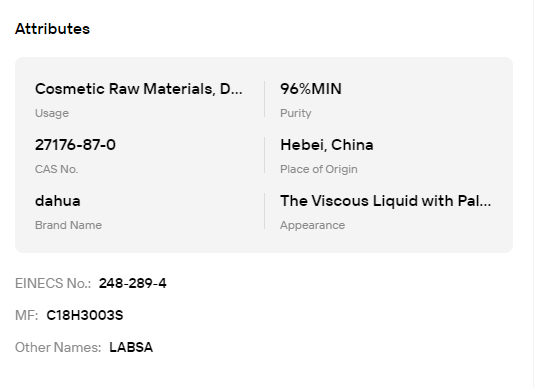Select the 96%MIN purity value
Viewport: 534px width, 388px height.
click(x=311, y=89)
